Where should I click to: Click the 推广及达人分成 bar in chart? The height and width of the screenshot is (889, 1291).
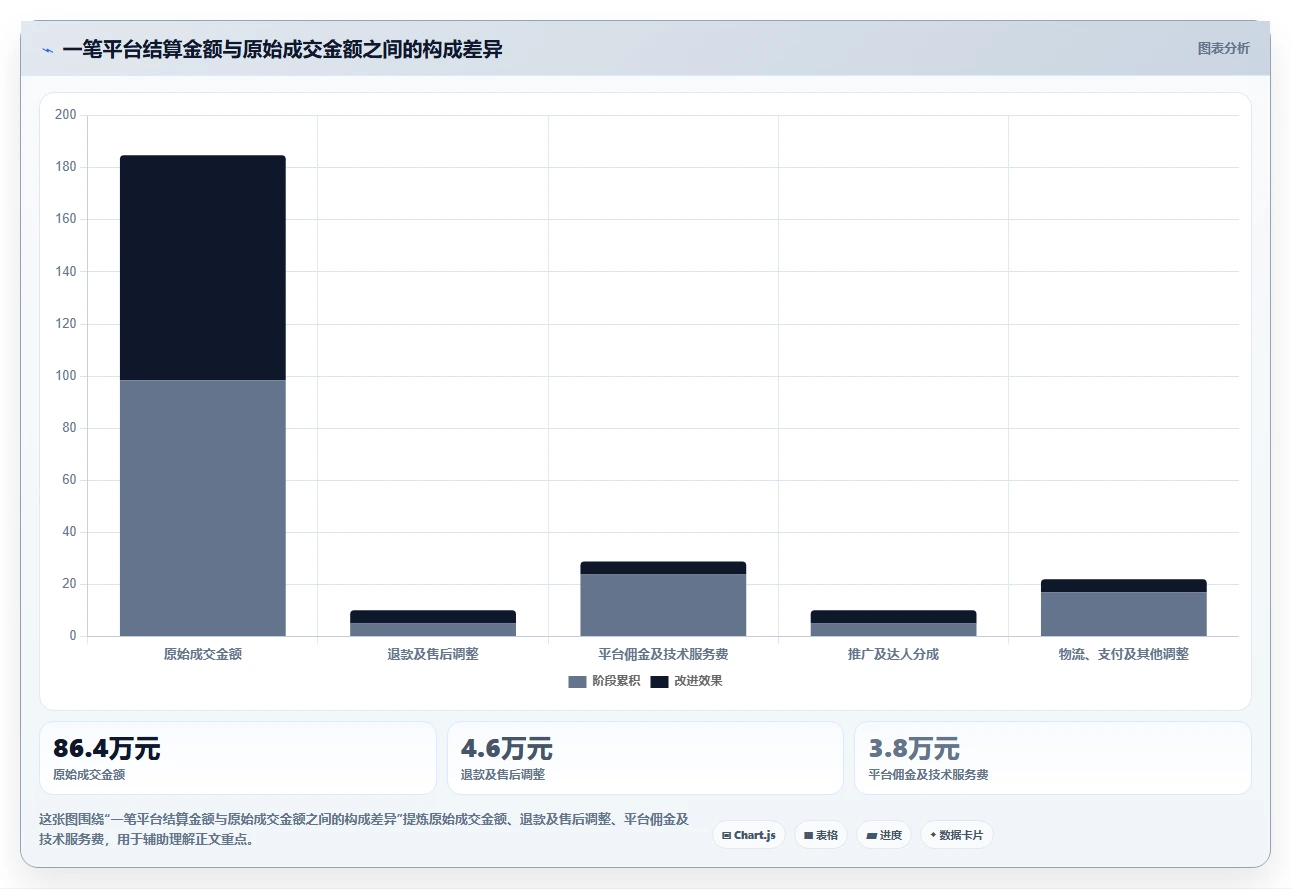[893, 623]
